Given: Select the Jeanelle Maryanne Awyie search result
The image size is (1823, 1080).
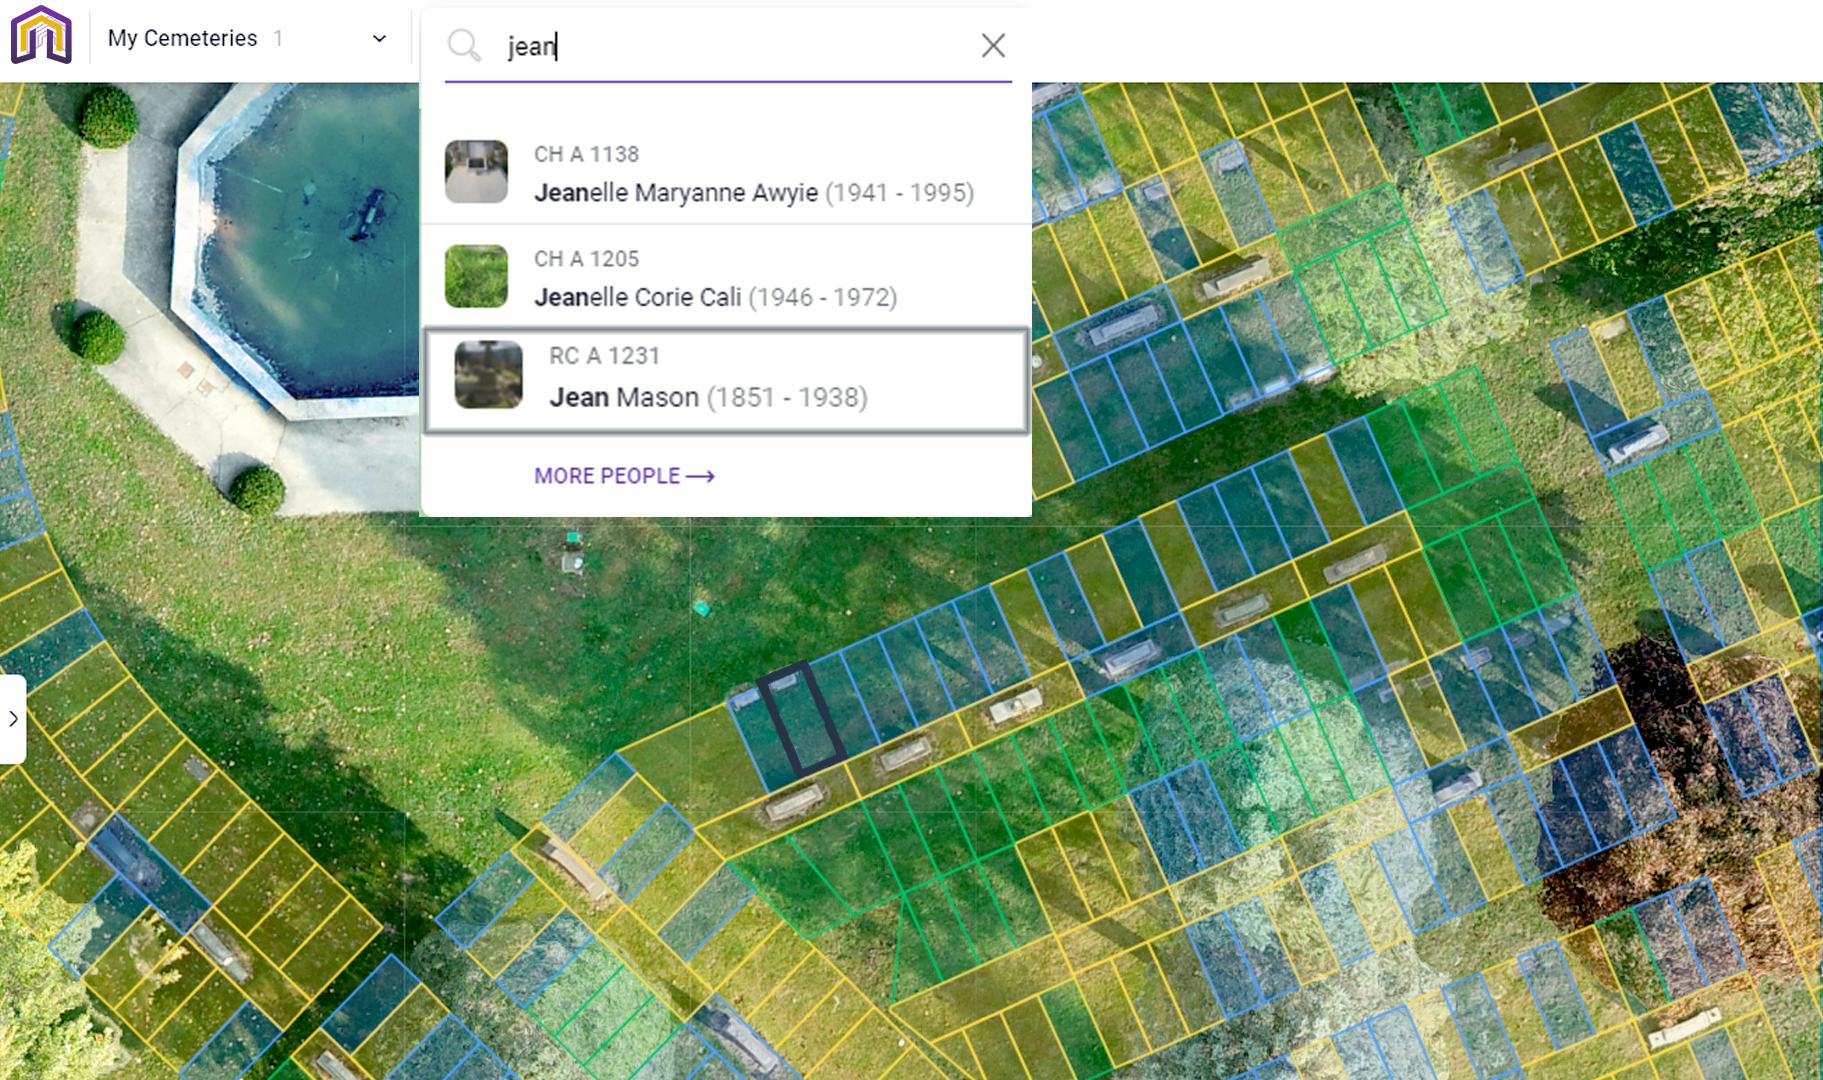Looking at the screenshot, I should tap(726, 173).
